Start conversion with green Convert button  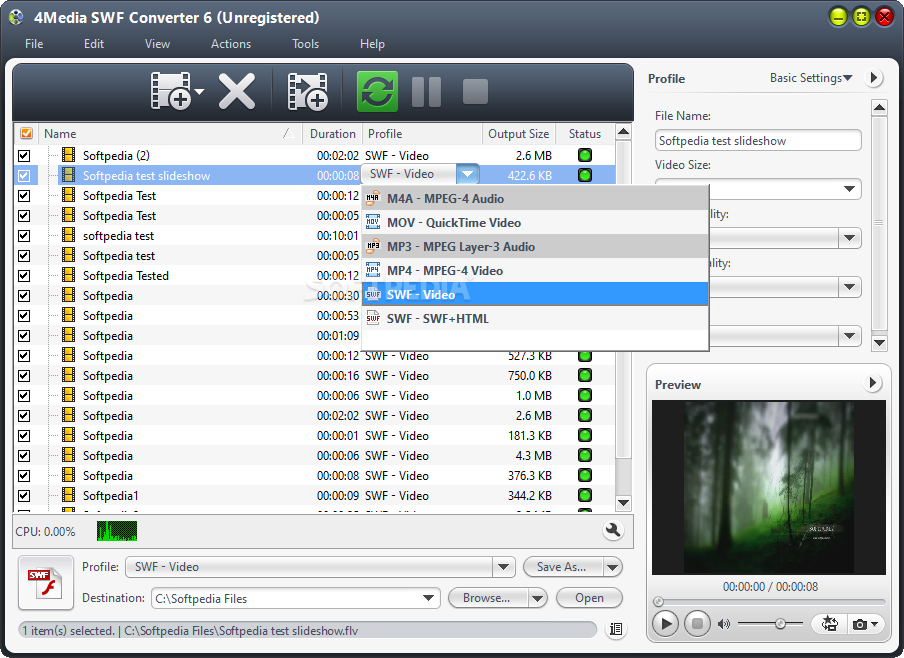coord(377,91)
